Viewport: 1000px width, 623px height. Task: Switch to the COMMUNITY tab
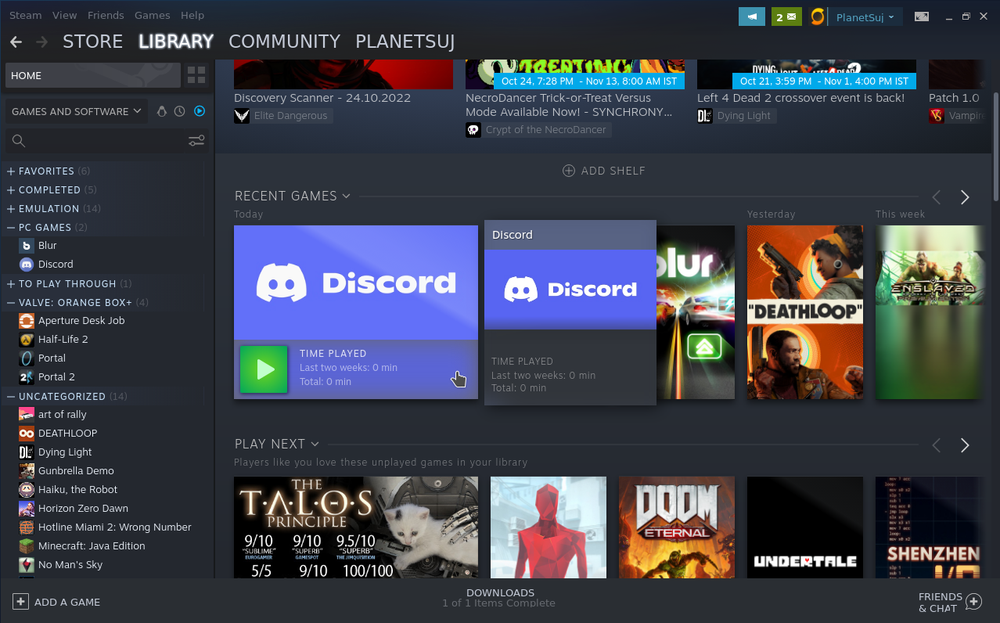(284, 41)
